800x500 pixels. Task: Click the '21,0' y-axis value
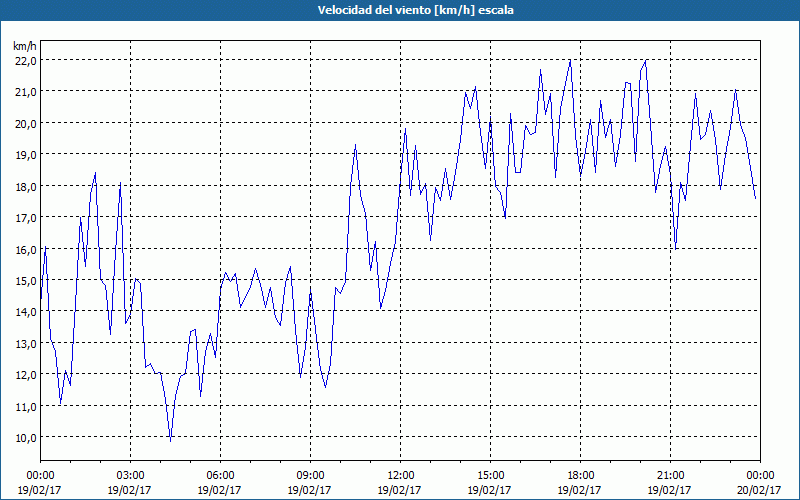click(25, 92)
